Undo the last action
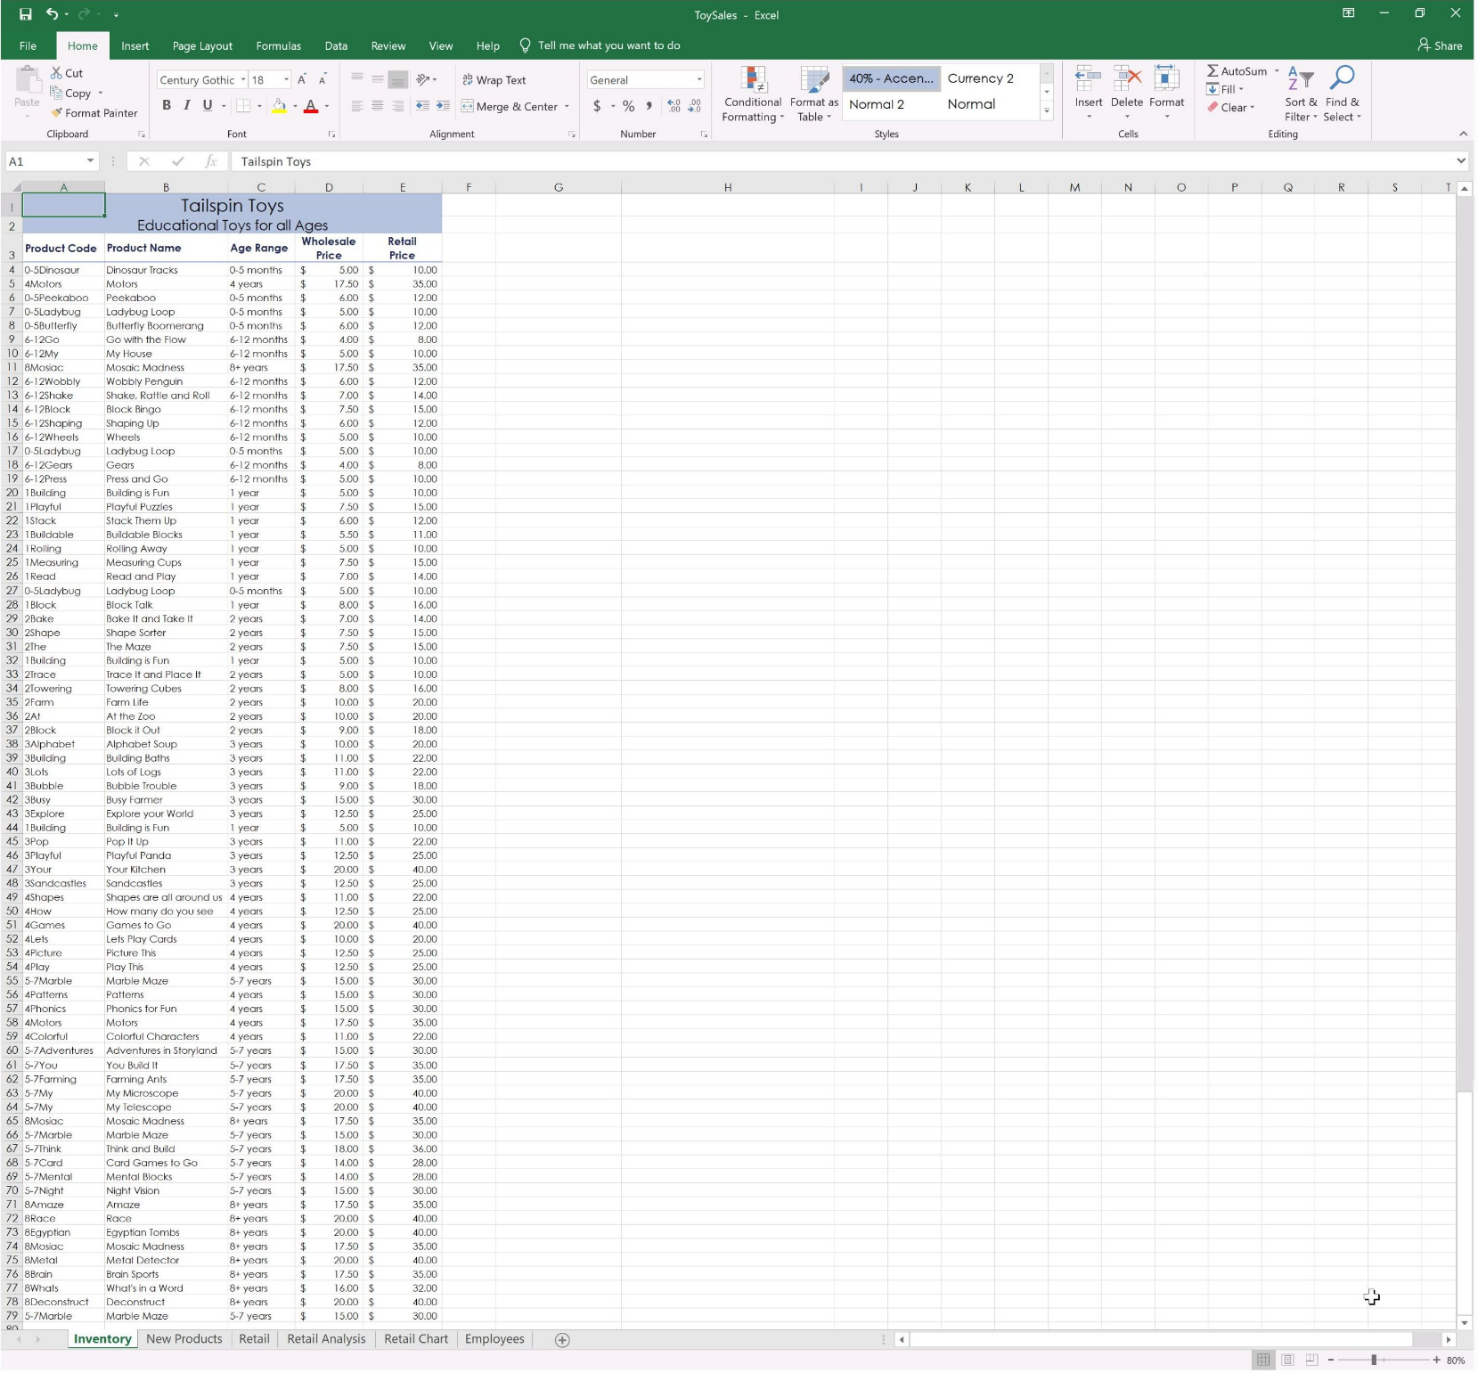The height and width of the screenshot is (1373, 1478). pyautogui.click(x=52, y=15)
